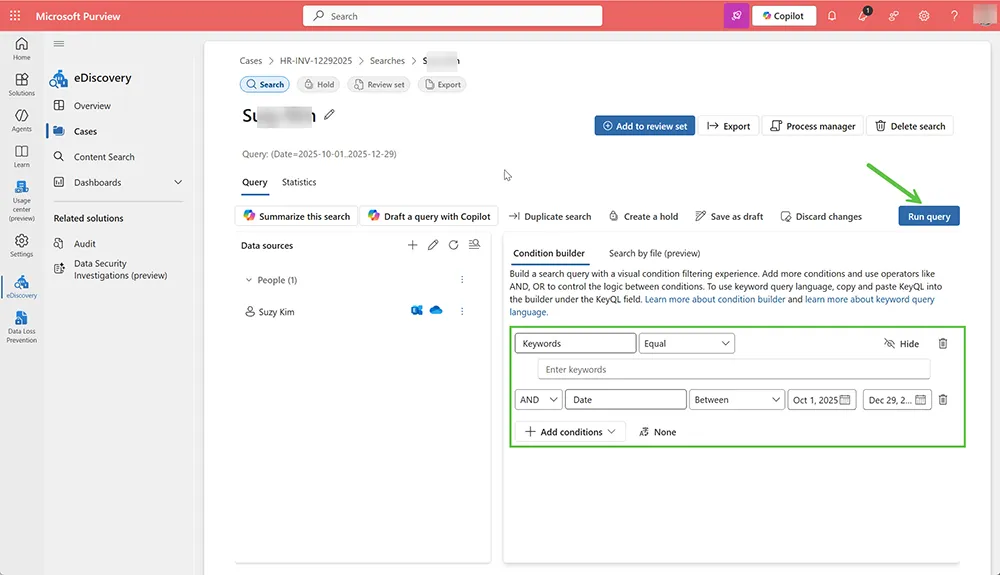The height and width of the screenshot is (575, 1000).
Task: Open Solutions in left rail
Action: 22,84
